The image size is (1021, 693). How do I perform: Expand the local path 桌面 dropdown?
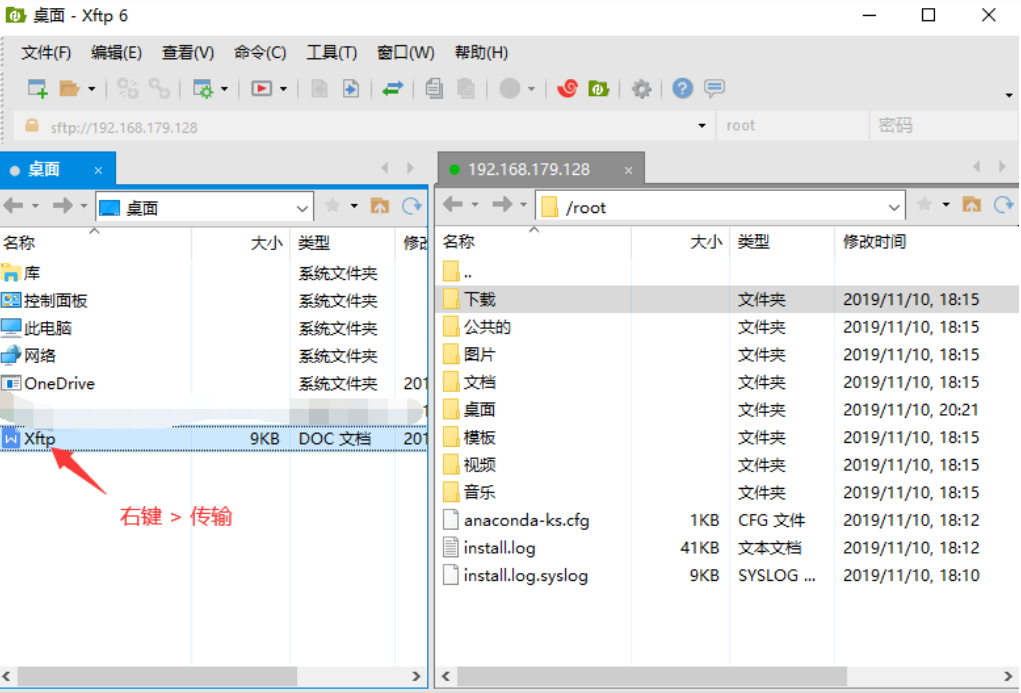tap(303, 208)
